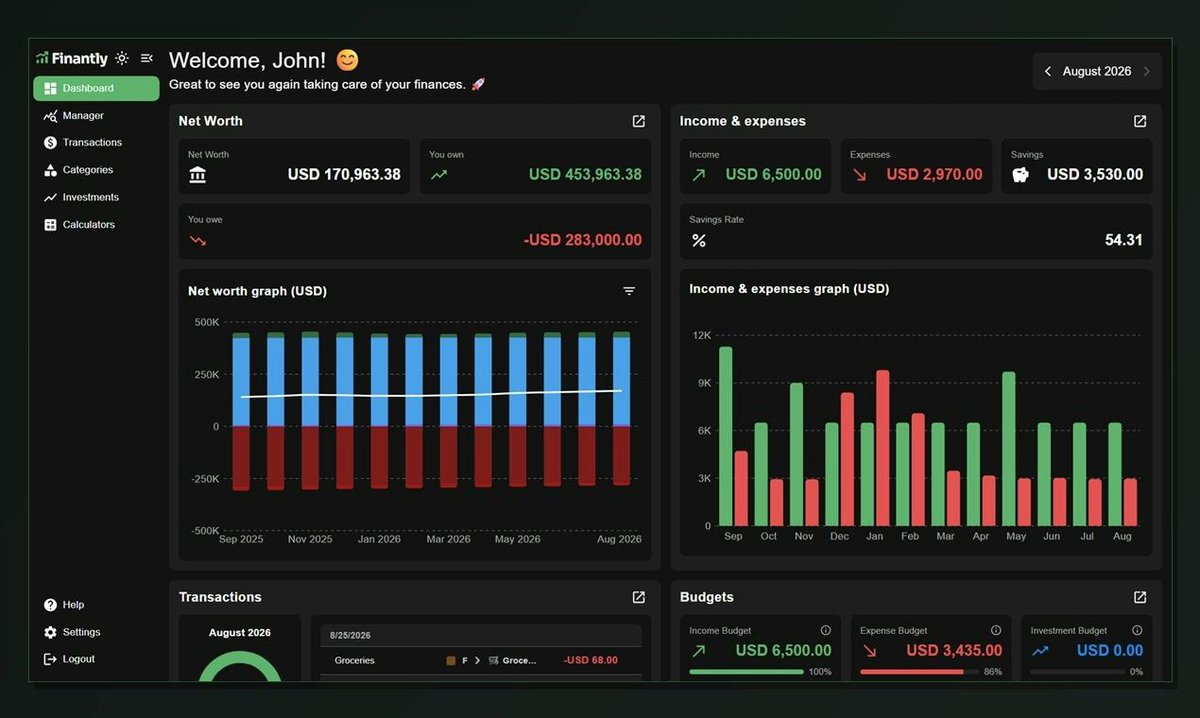Collapse the sidebar menu icon
The height and width of the screenshot is (718, 1200).
coord(147,59)
